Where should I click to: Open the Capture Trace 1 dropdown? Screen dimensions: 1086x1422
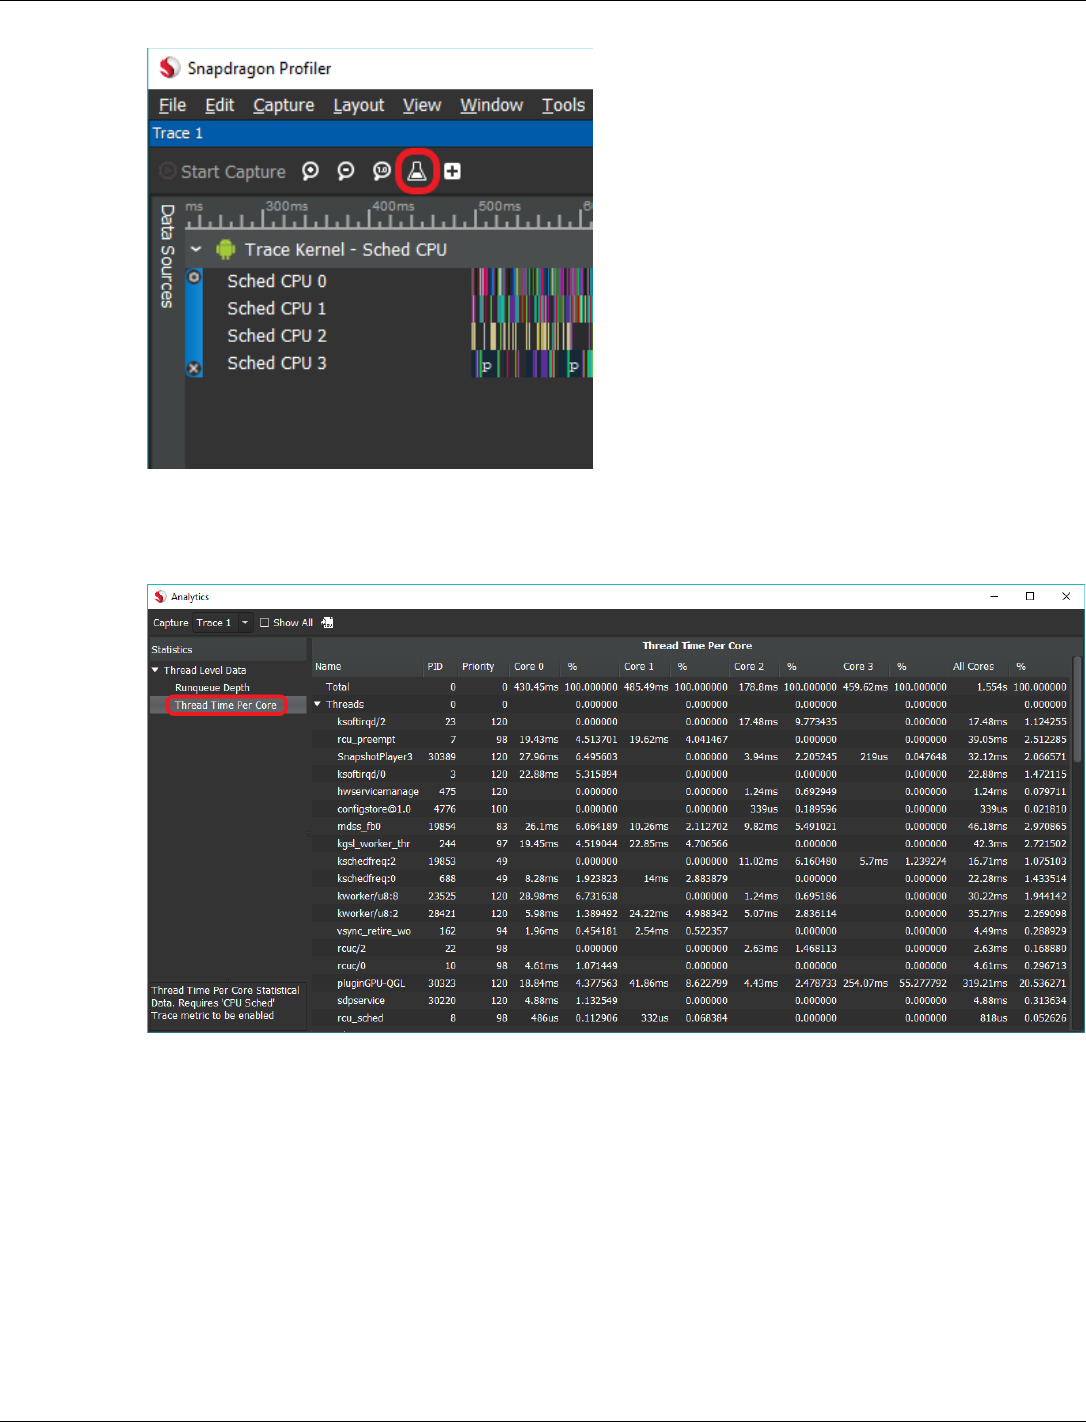[223, 622]
